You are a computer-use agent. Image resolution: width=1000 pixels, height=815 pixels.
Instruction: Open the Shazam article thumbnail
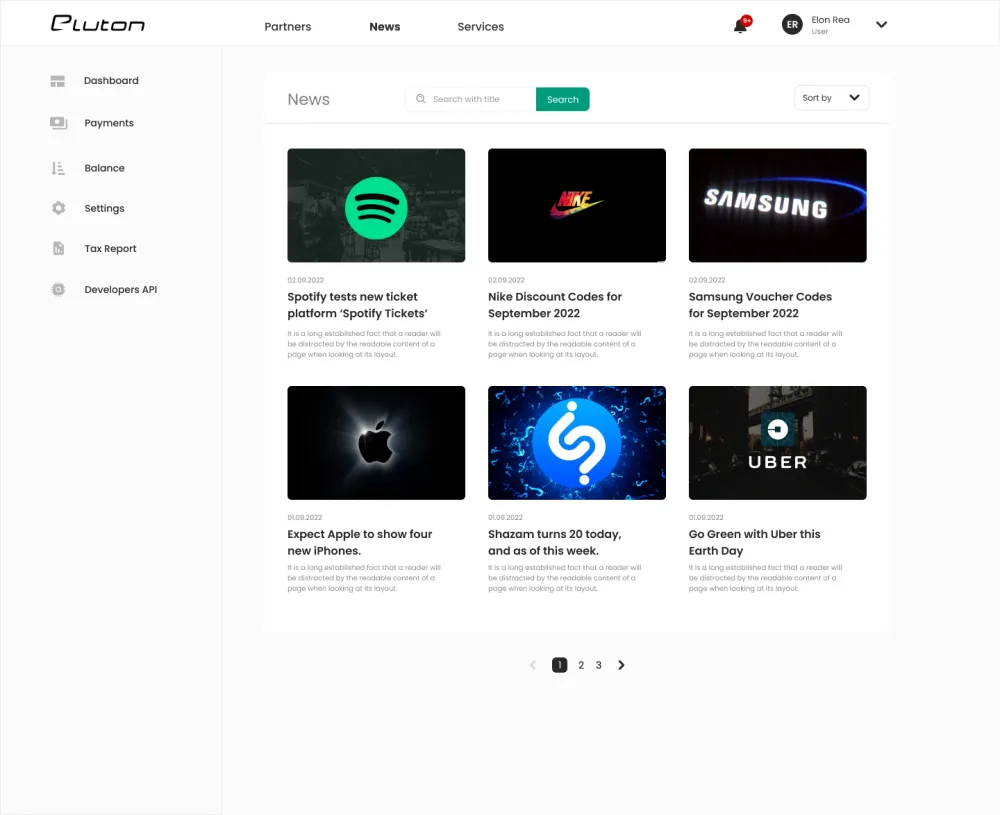point(577,443)
